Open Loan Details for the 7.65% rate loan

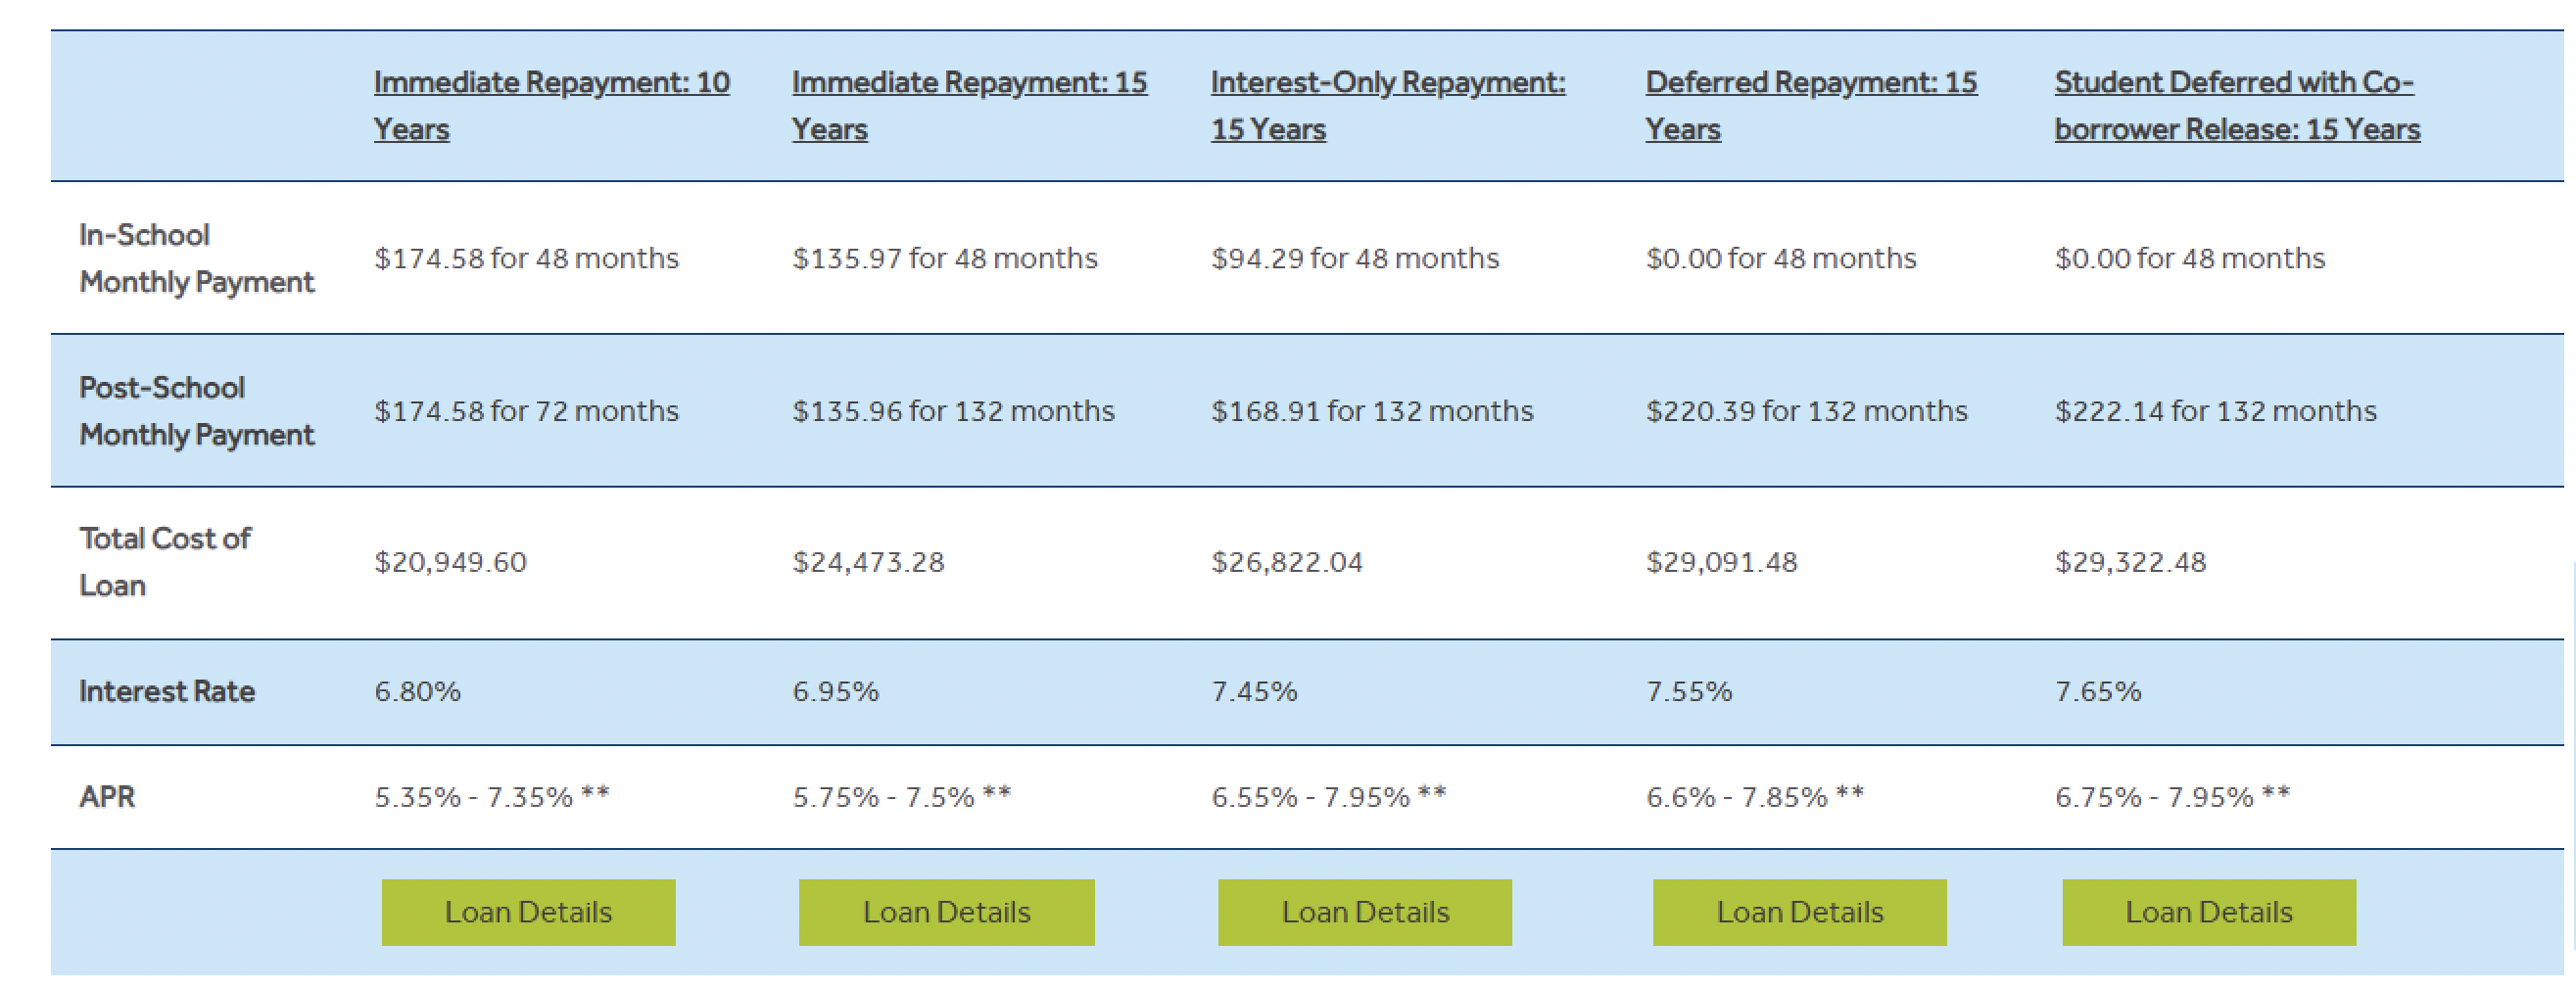(x=2208, y=912)
